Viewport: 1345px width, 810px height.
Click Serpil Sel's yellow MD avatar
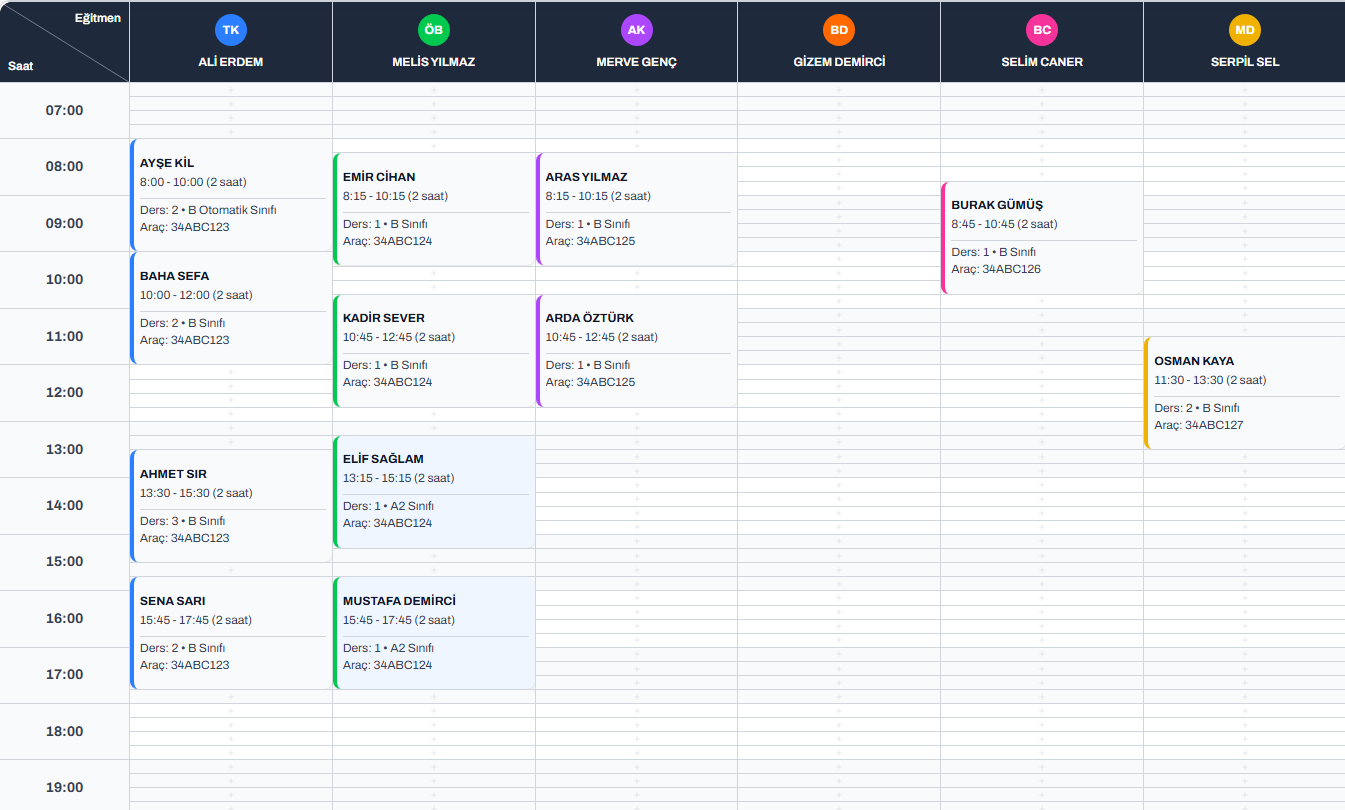(1244, 30)
